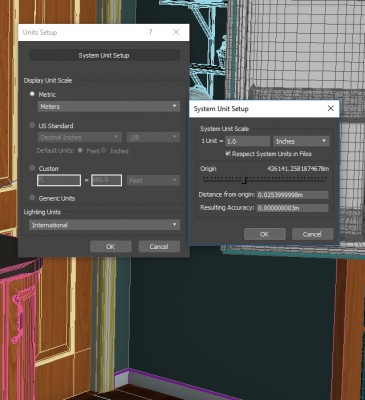The height and width of the screenshot is (400, 365).
Task: Click the Origin slider handle
Action: coord(244,180)
